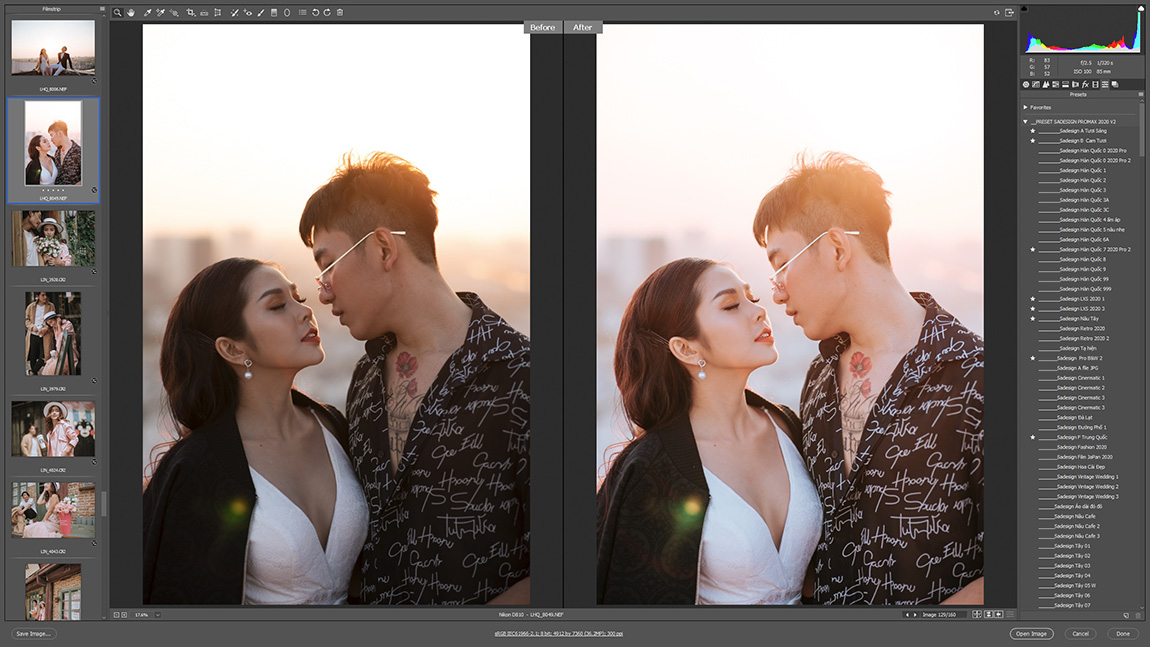Image resolution: width=1150 pixels, height=647 pixels.
Task: Apply the Sadesign Retro 2020 preset
Action: coord(1082,328)
